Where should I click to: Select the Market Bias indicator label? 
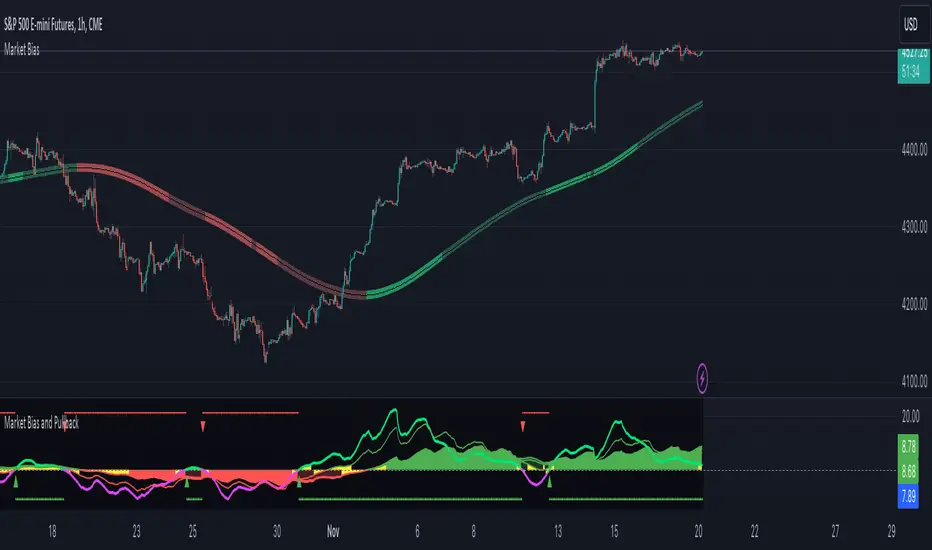(22, 50)
